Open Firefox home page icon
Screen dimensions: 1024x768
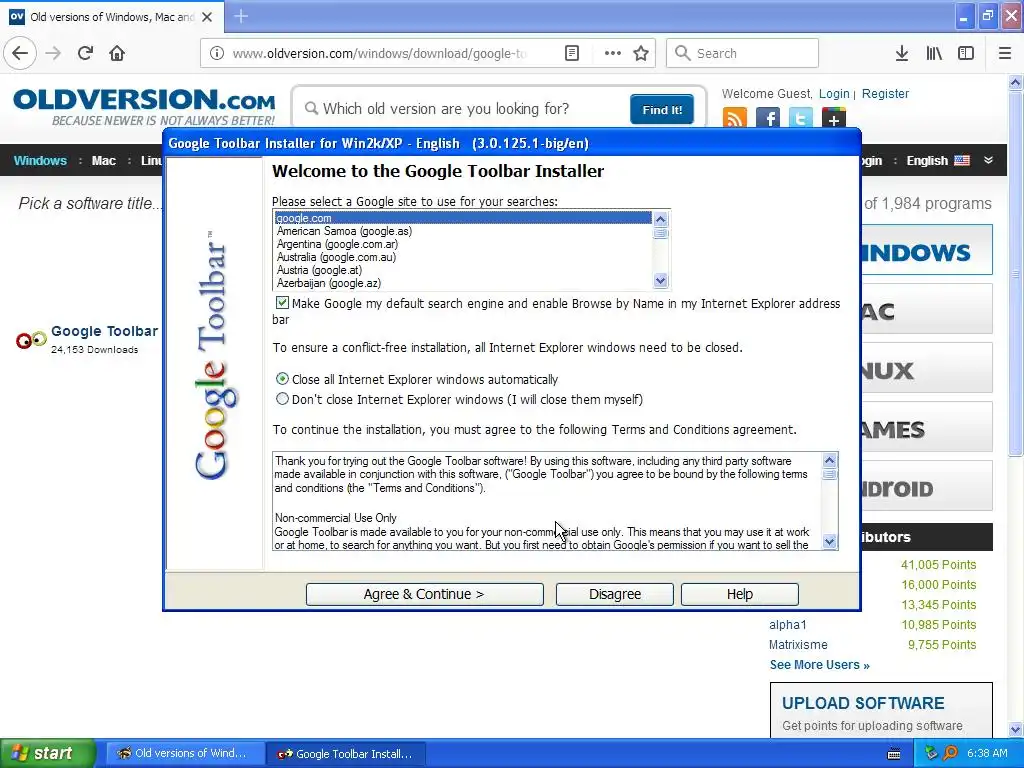(x=117, y=53)
